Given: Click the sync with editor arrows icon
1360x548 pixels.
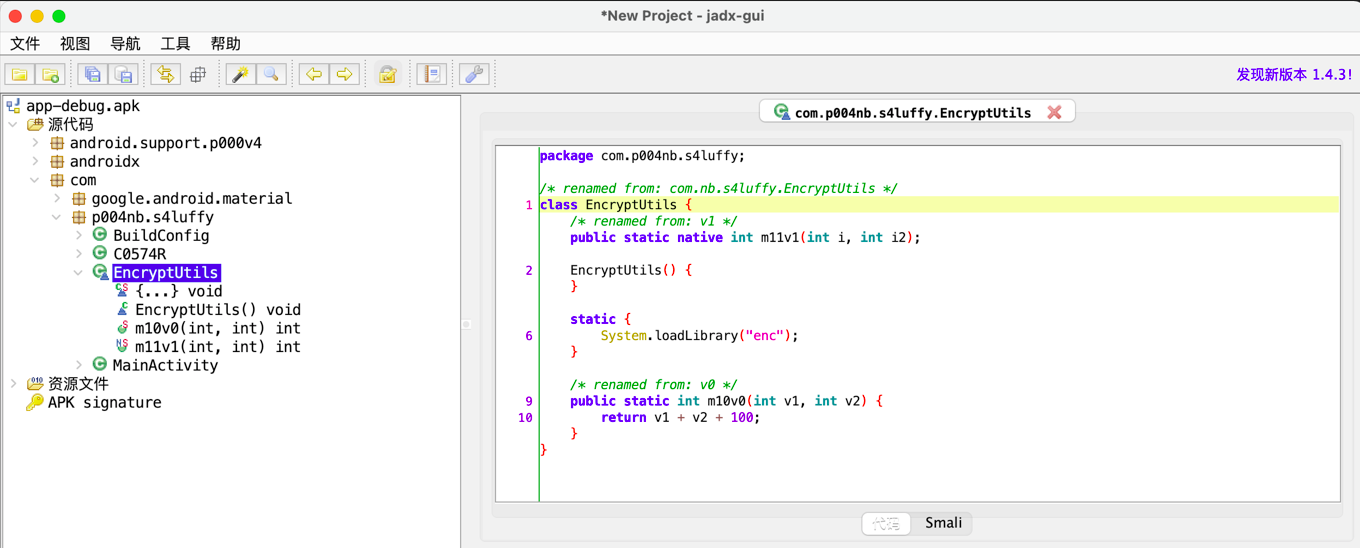Looking at the screenshot, I should [166, 74].
